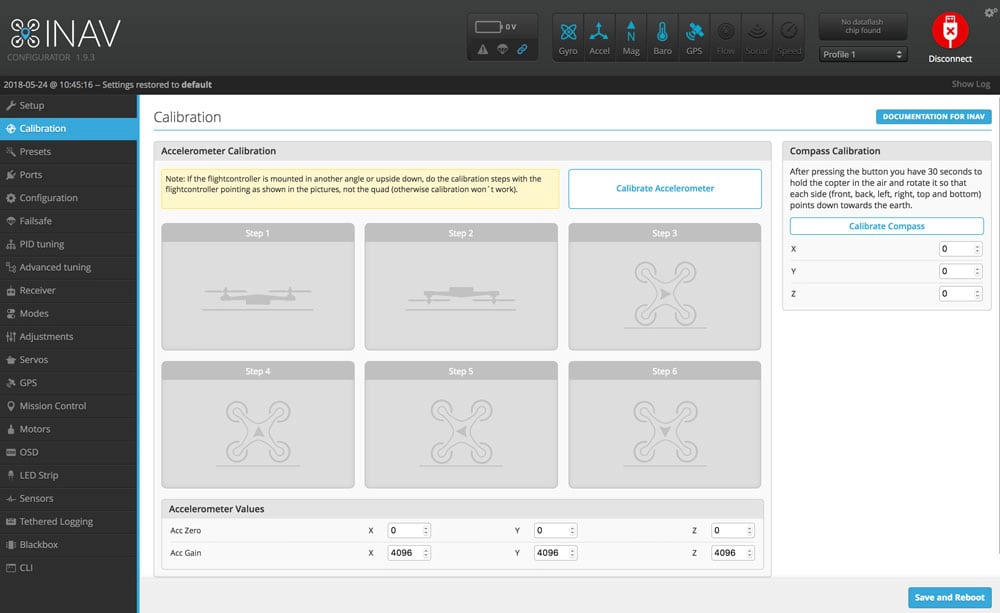Click the Acc Zero X field
Viewport: 1000px width, 613px height.
tap(409, 530)
